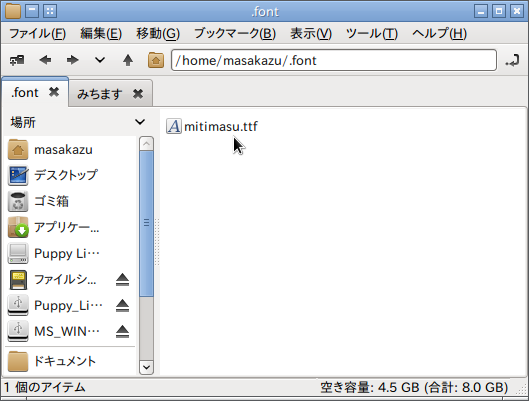Click the 1 個のアイテム status text
The image size is (529, 401).
(x=45, y=387)
